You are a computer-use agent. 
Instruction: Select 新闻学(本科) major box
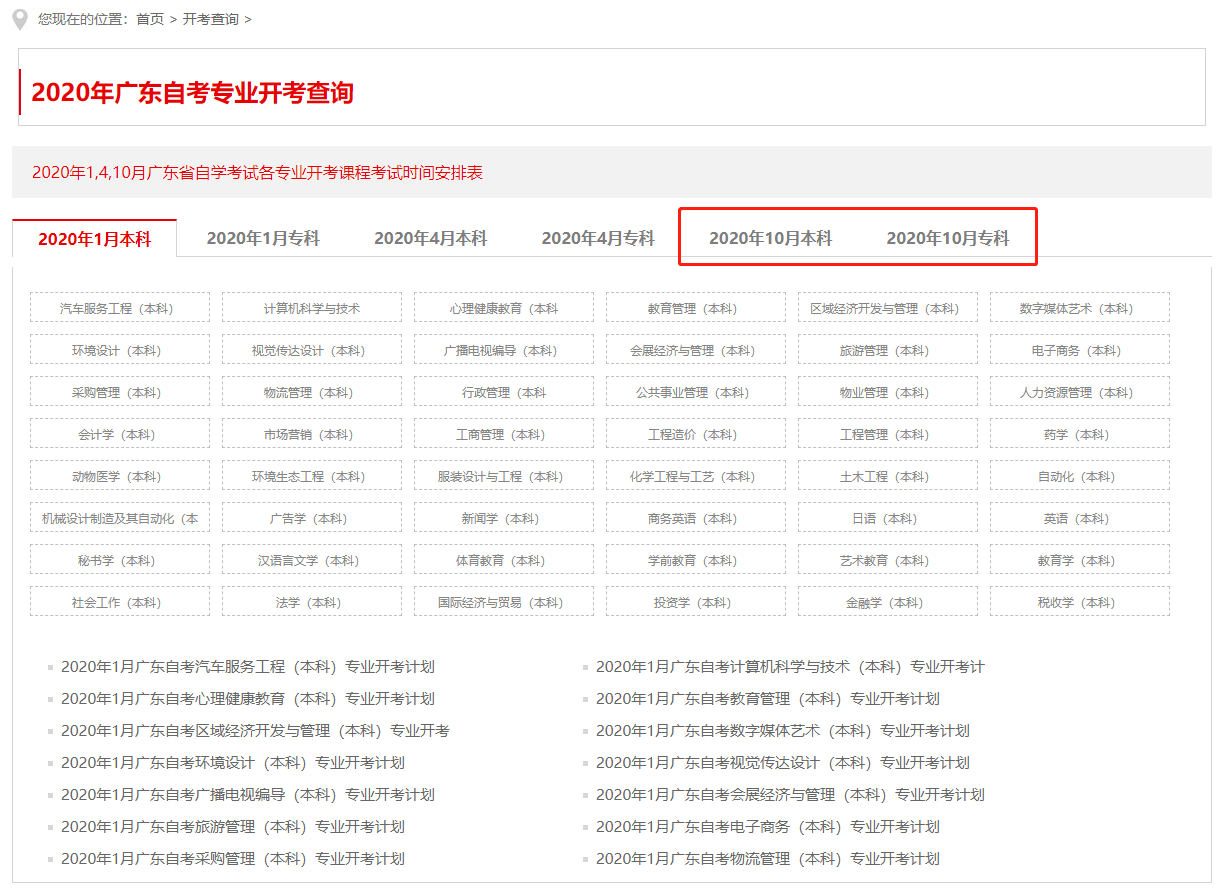504,518
